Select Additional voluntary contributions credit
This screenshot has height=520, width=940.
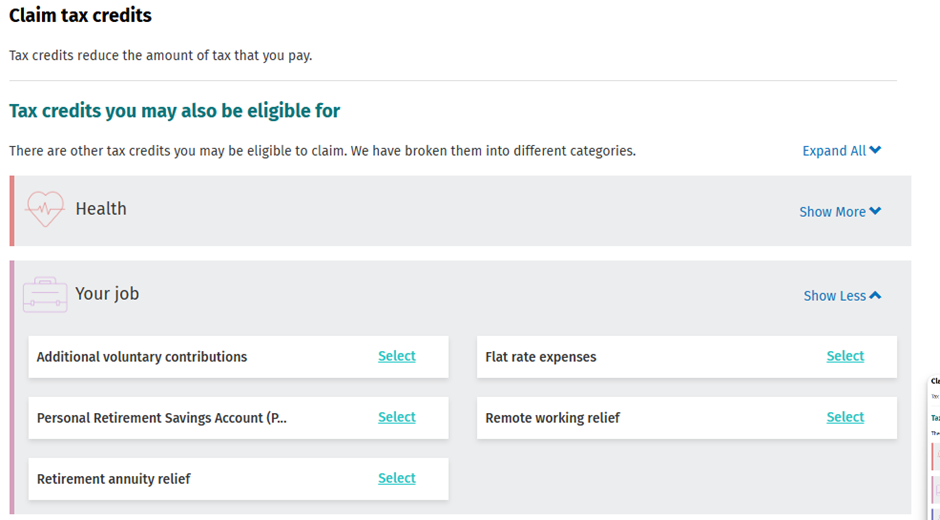coord(396,356)
